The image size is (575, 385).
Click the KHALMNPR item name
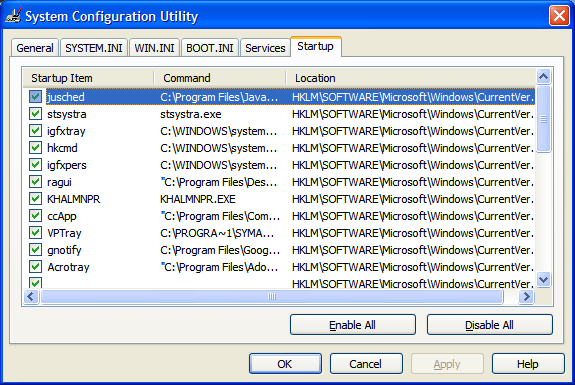[x=73, y=199]
